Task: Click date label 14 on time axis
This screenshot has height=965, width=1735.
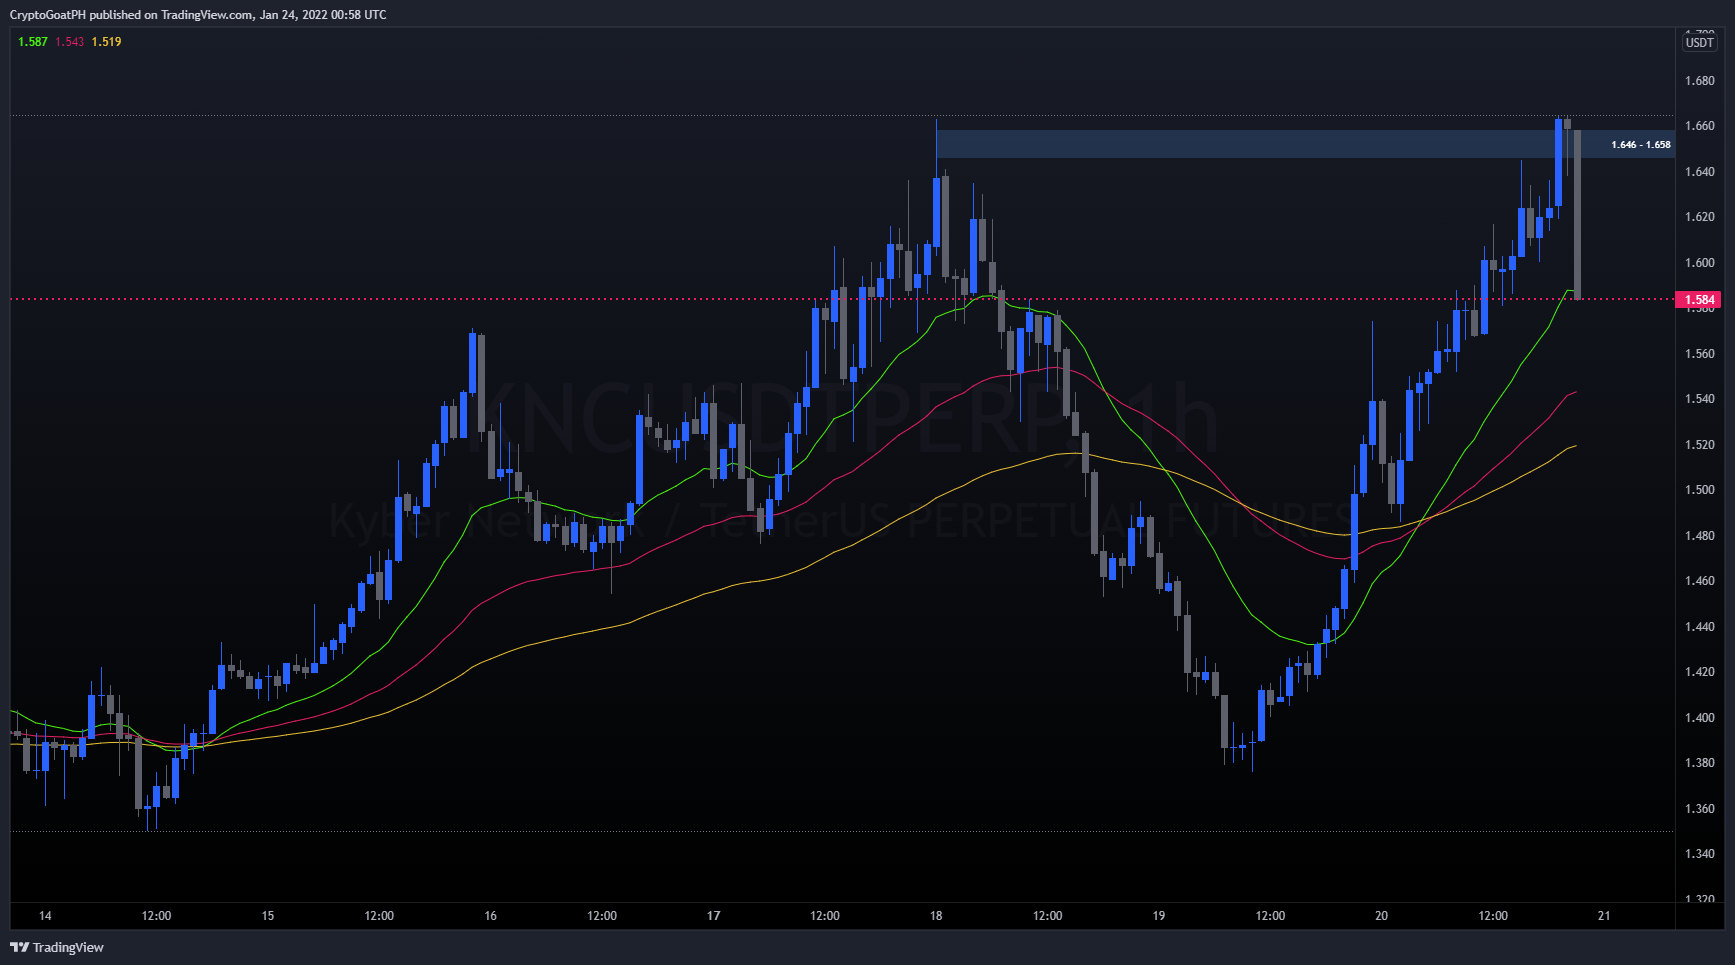Action: pos(45,916)
